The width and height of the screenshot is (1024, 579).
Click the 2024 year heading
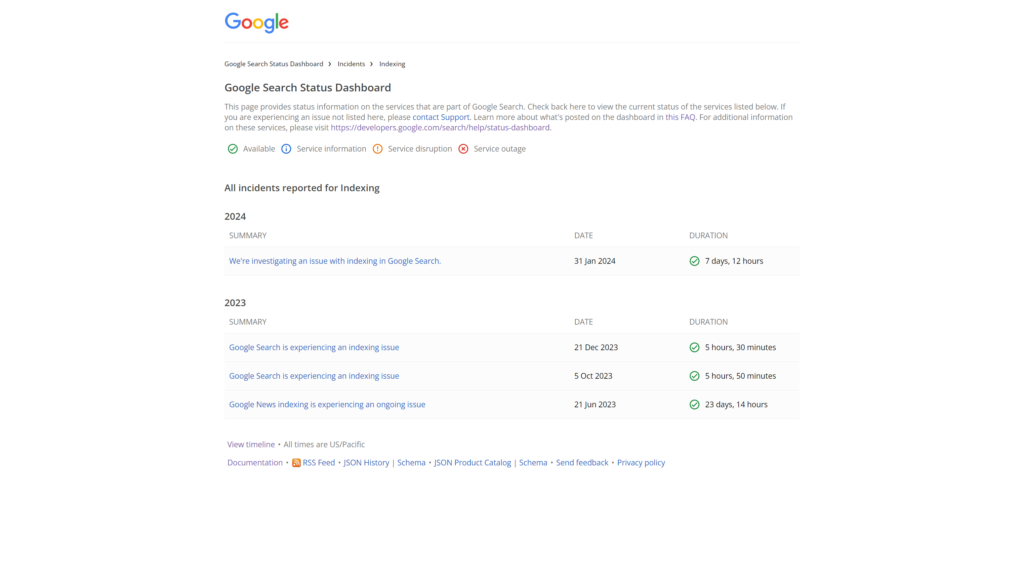tap(235, 217)
